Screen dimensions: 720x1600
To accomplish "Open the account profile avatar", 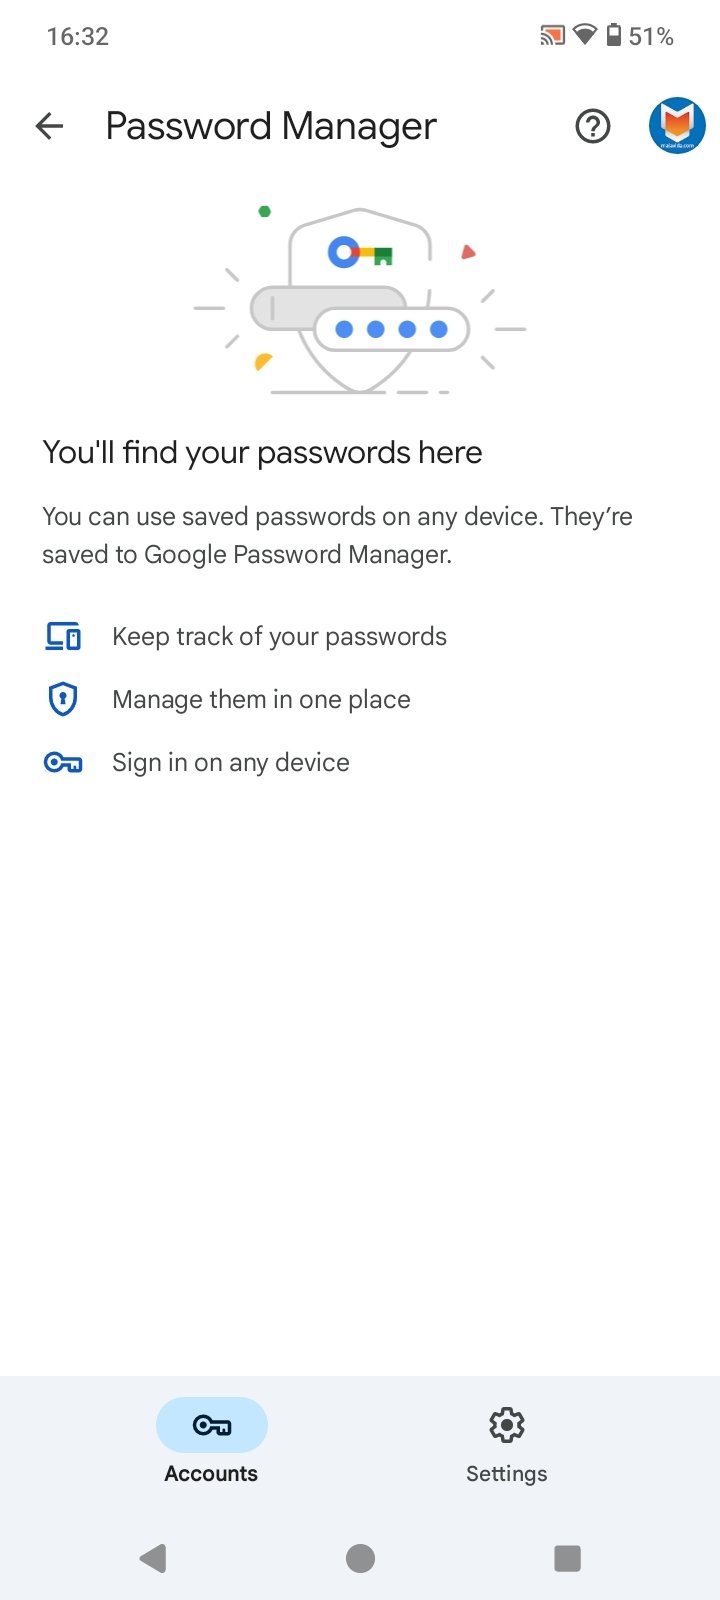I will 677,126.
